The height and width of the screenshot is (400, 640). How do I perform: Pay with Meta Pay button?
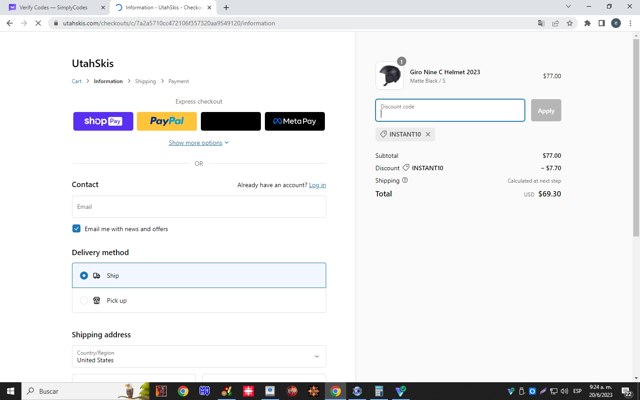tap(295, 121)
